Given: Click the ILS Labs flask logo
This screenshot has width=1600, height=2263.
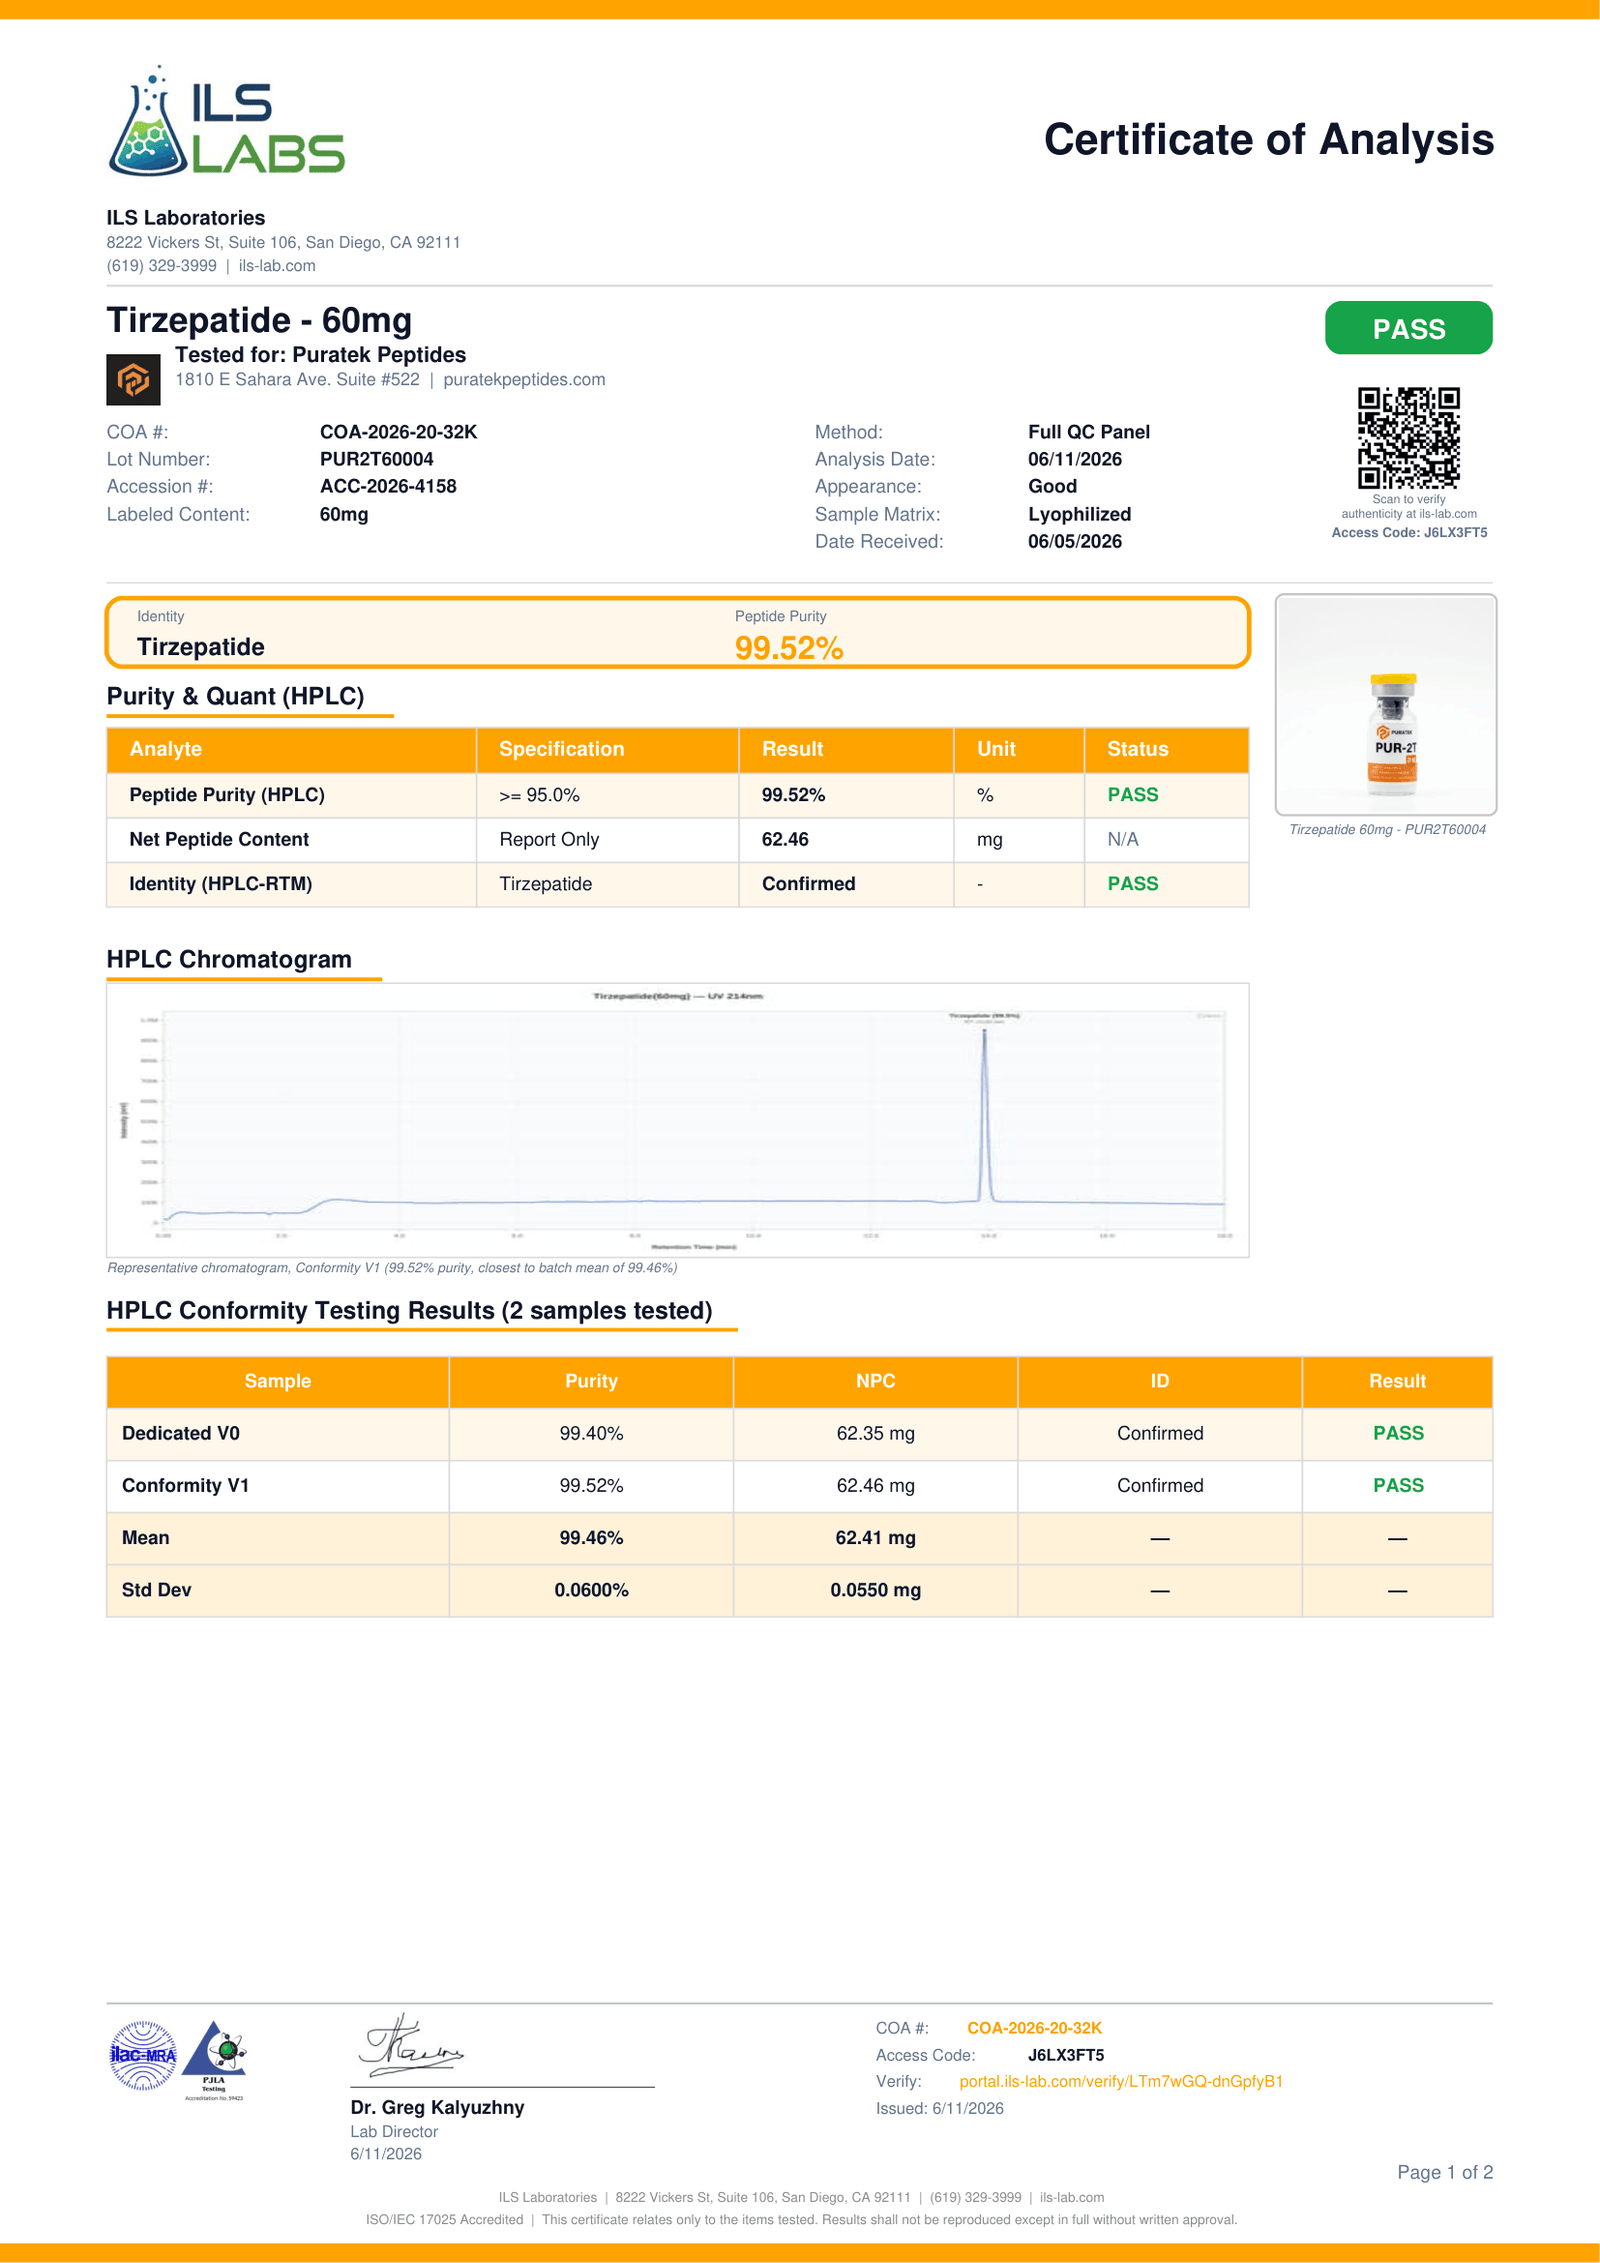Looking at the screenshot, I should point(226,121).
